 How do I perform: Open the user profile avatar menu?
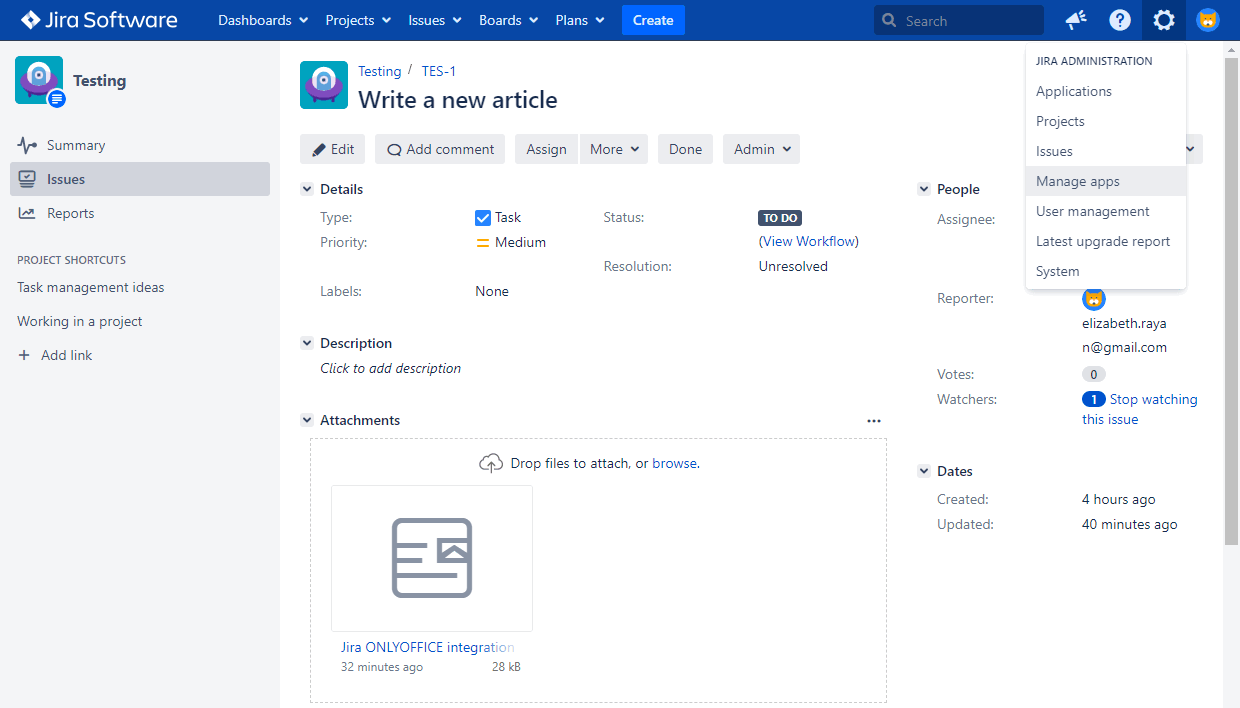click(1208, 20)
